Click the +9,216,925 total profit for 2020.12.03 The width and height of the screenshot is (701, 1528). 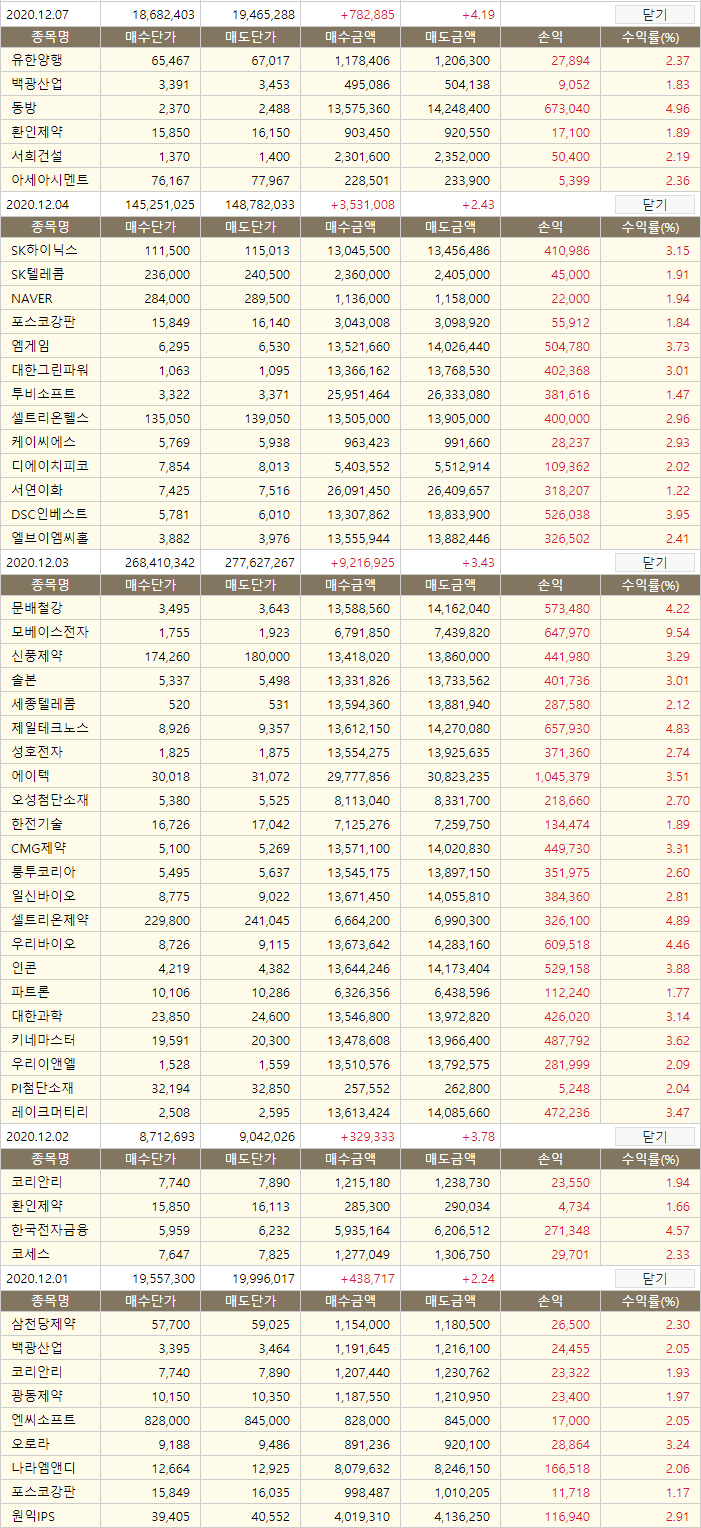[362, 563]
